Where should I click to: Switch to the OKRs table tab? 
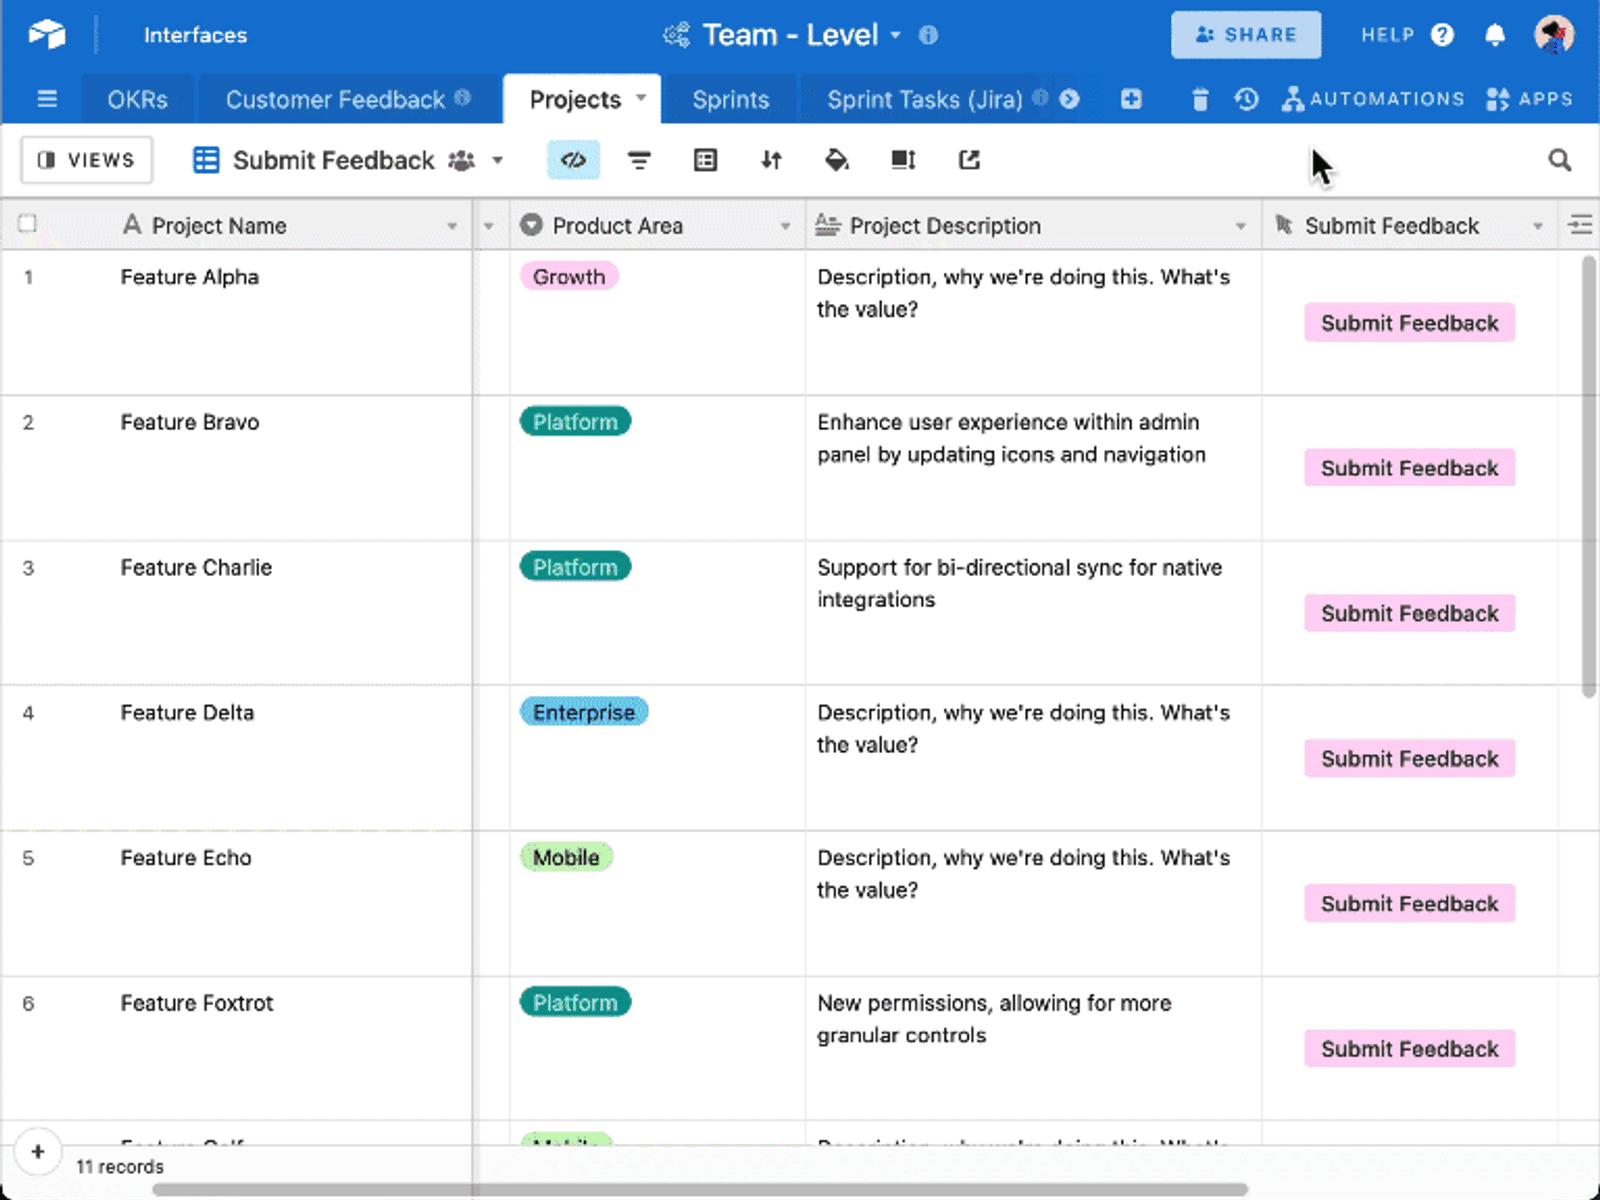(x=138, y=100)
